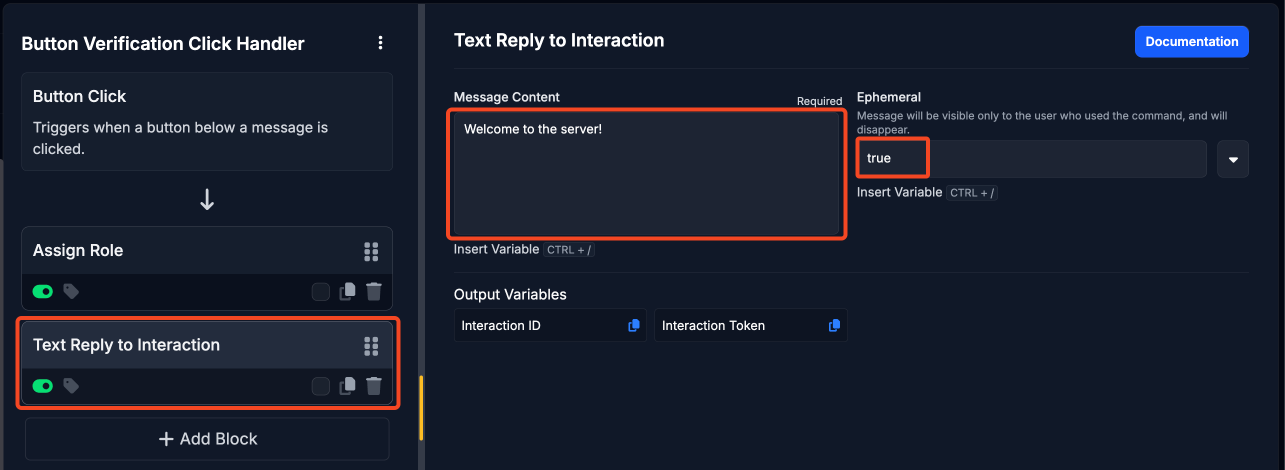
Task: Click the tag icon in Text Reply block
Action: coord(71,386)
